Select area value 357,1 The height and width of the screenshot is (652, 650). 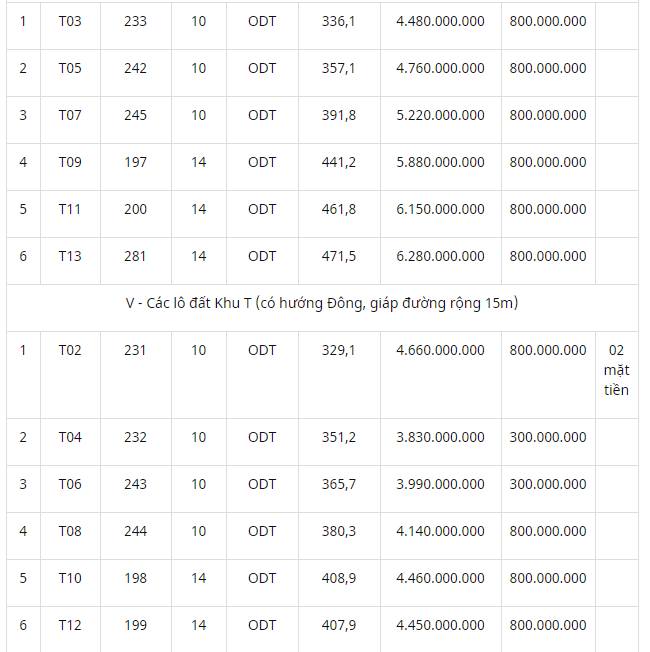pyautogui.click(x=339, y=68)
